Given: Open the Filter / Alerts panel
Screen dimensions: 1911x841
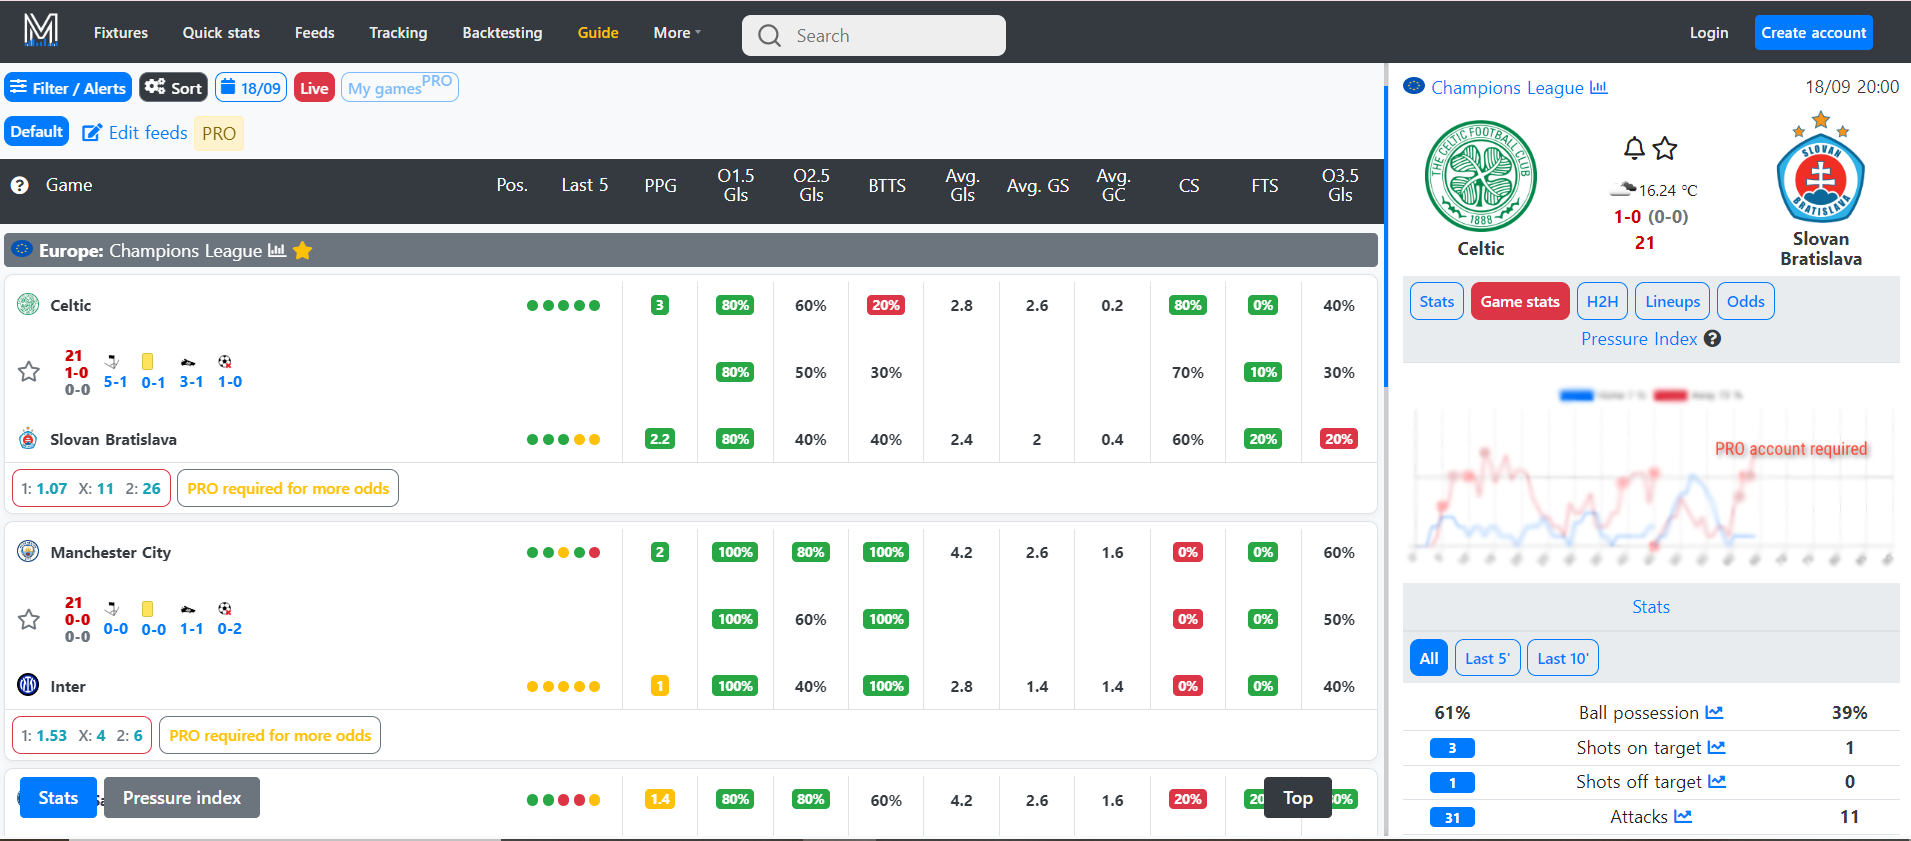Looking at the screenshot, I should tap(68, 88).
